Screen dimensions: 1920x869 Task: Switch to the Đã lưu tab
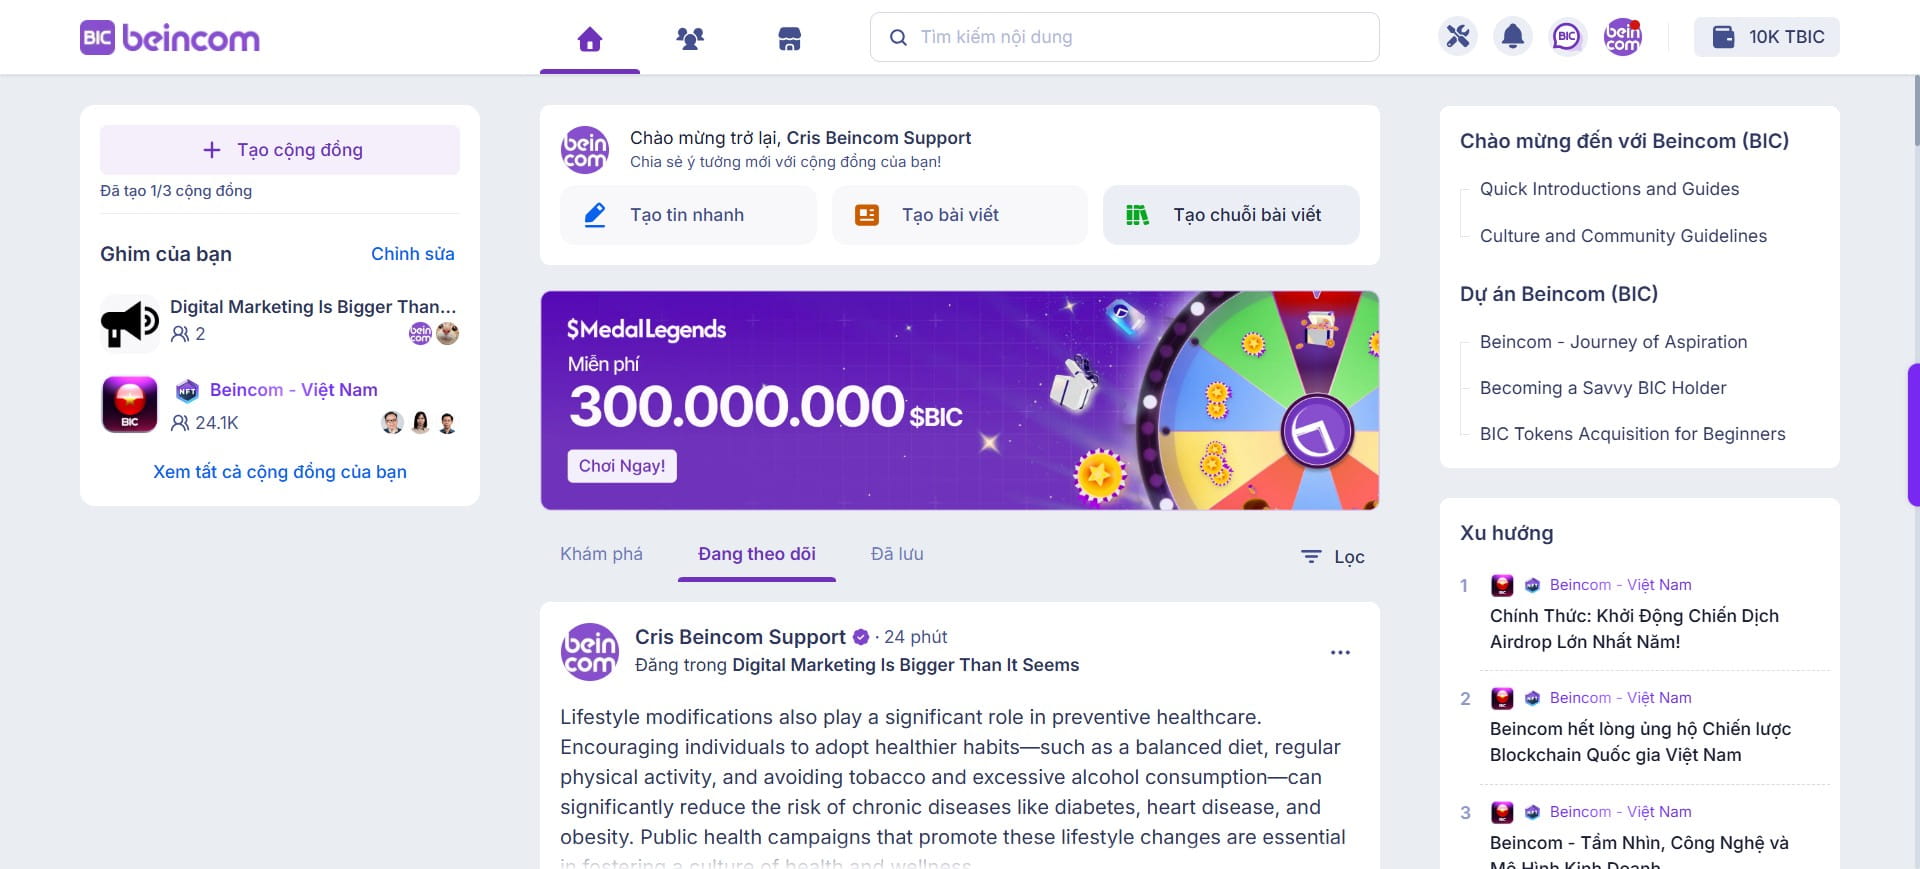[897, 554]
